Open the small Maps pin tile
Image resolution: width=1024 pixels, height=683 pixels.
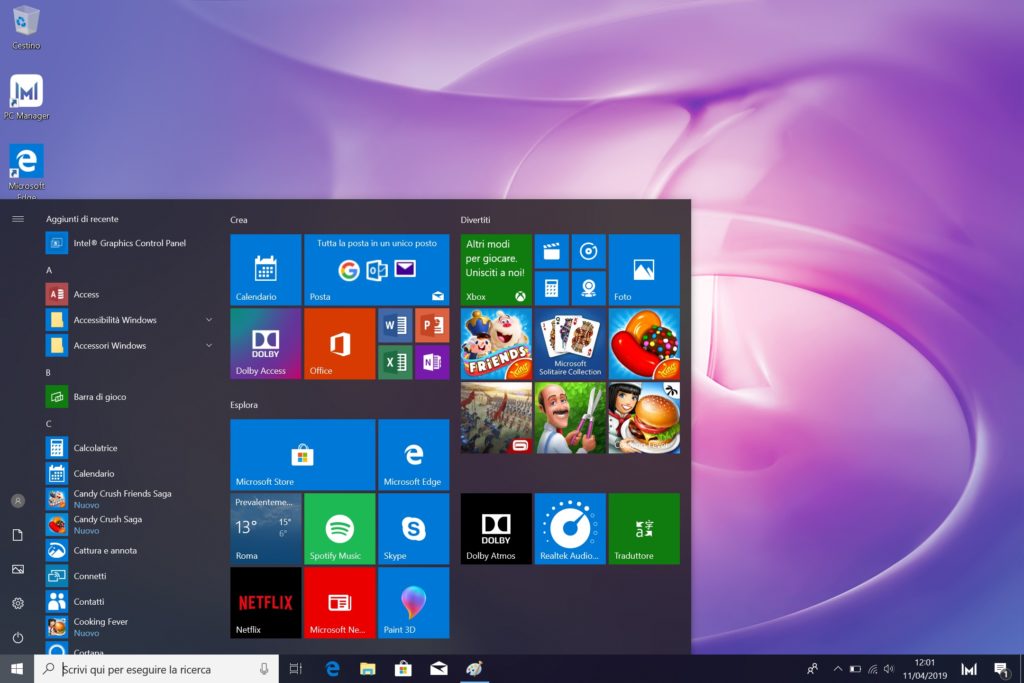[x=588, y=288]
